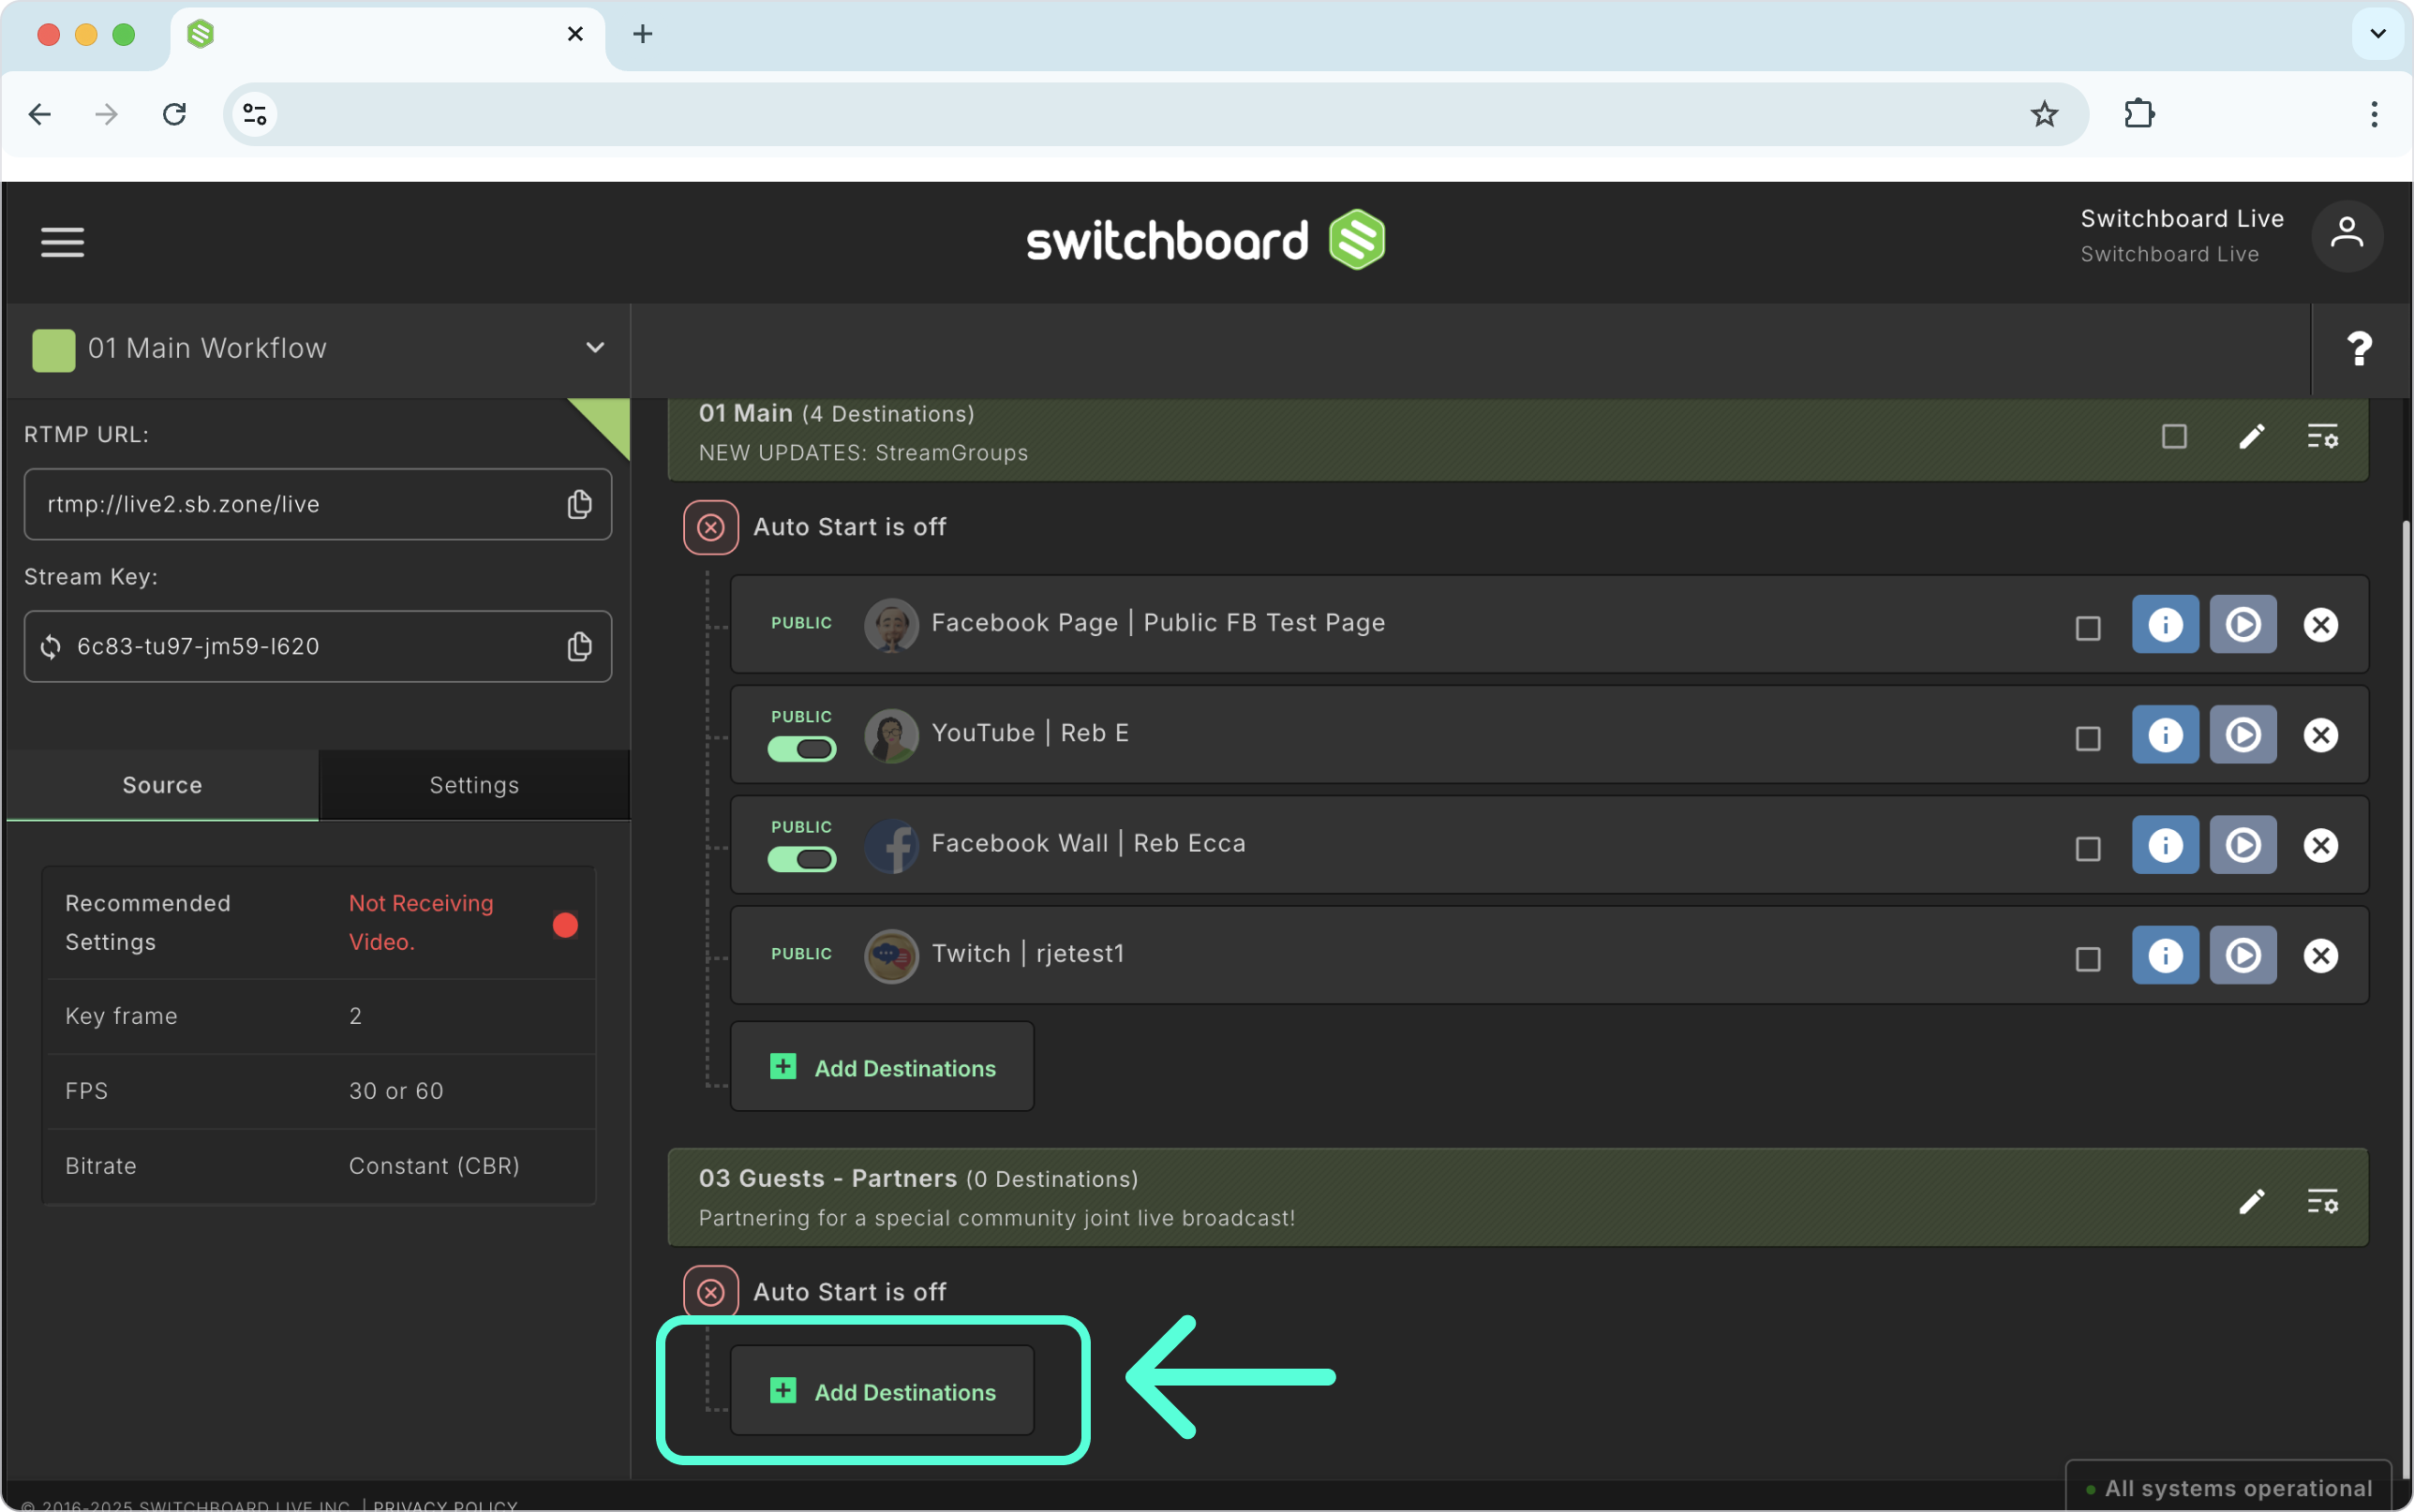Open the browser extensions puzzle icon
The width and height of the screenshot is (2414, 1512).
pyautogui.click(x=2138, y=114)
